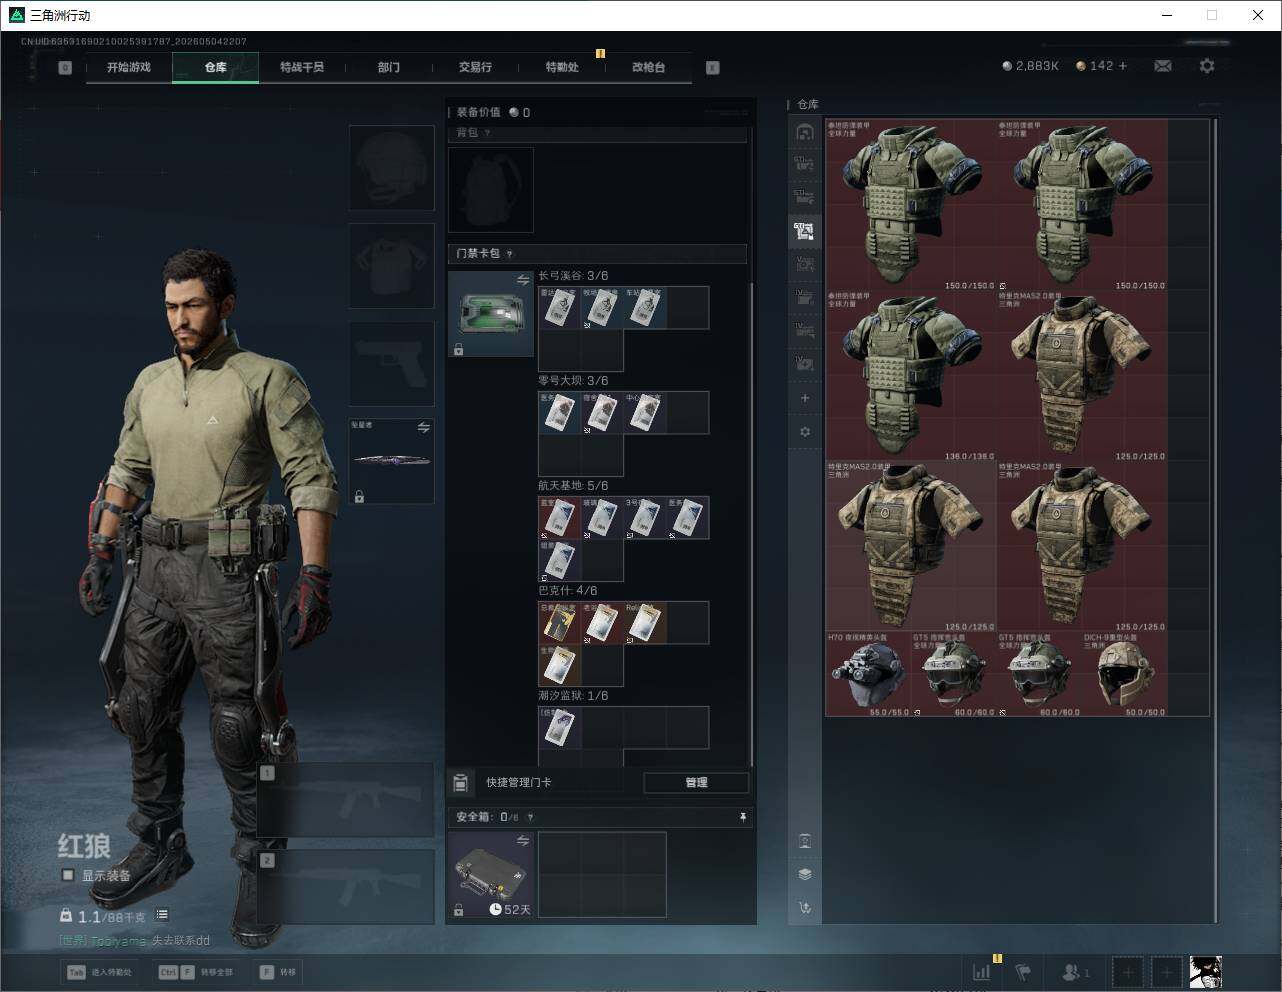Go to the 交易行 tab
The image size is (1282, 992).
(475, 67)
